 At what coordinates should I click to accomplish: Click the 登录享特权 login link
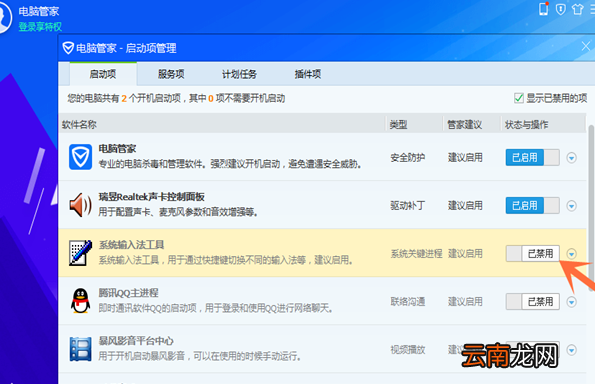pos(40,27)
